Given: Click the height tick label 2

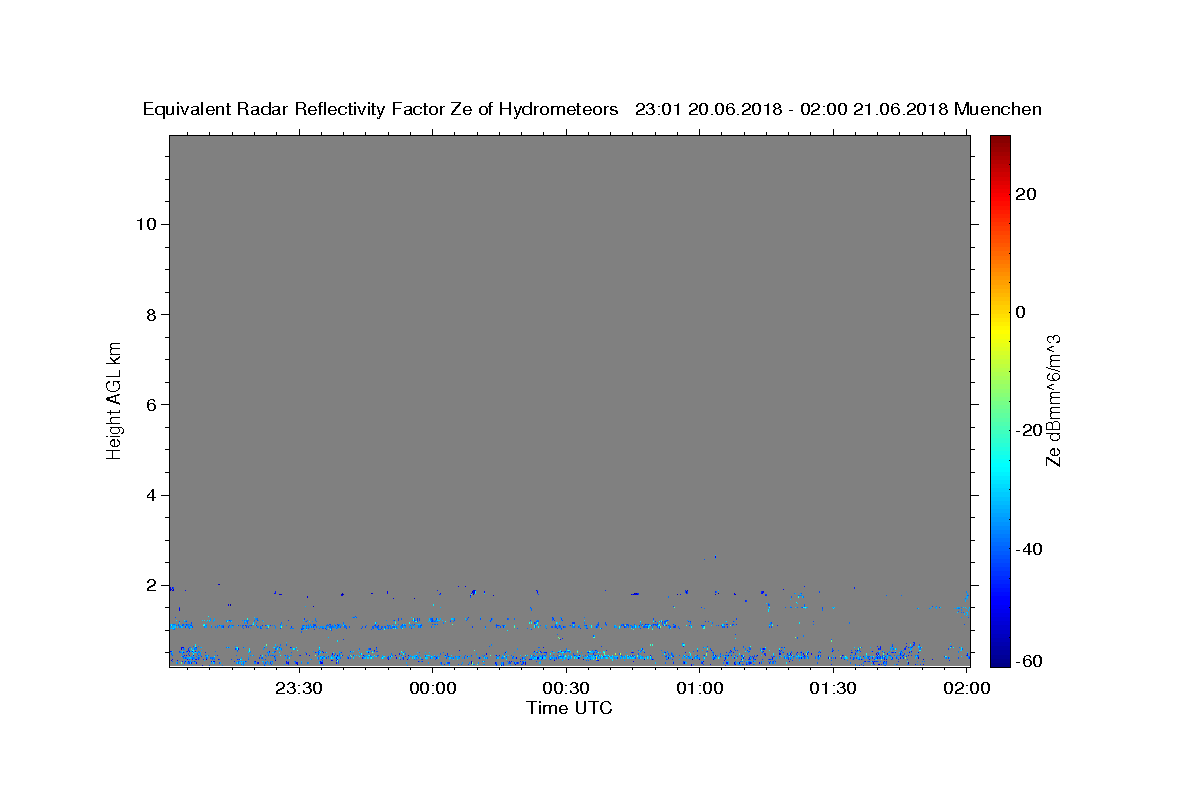Looking at the screenshot, I should tap(152, 585).
